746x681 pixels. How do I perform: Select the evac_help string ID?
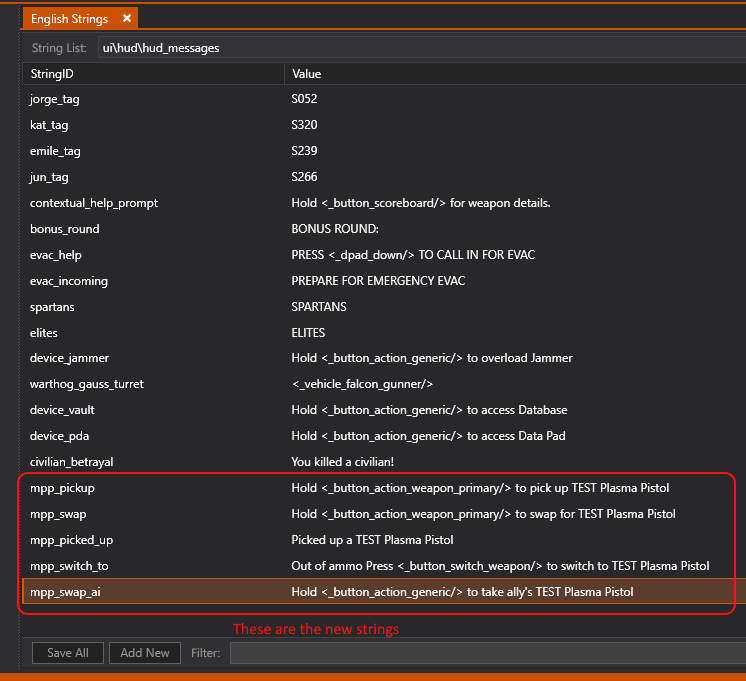tap(56, 255)
